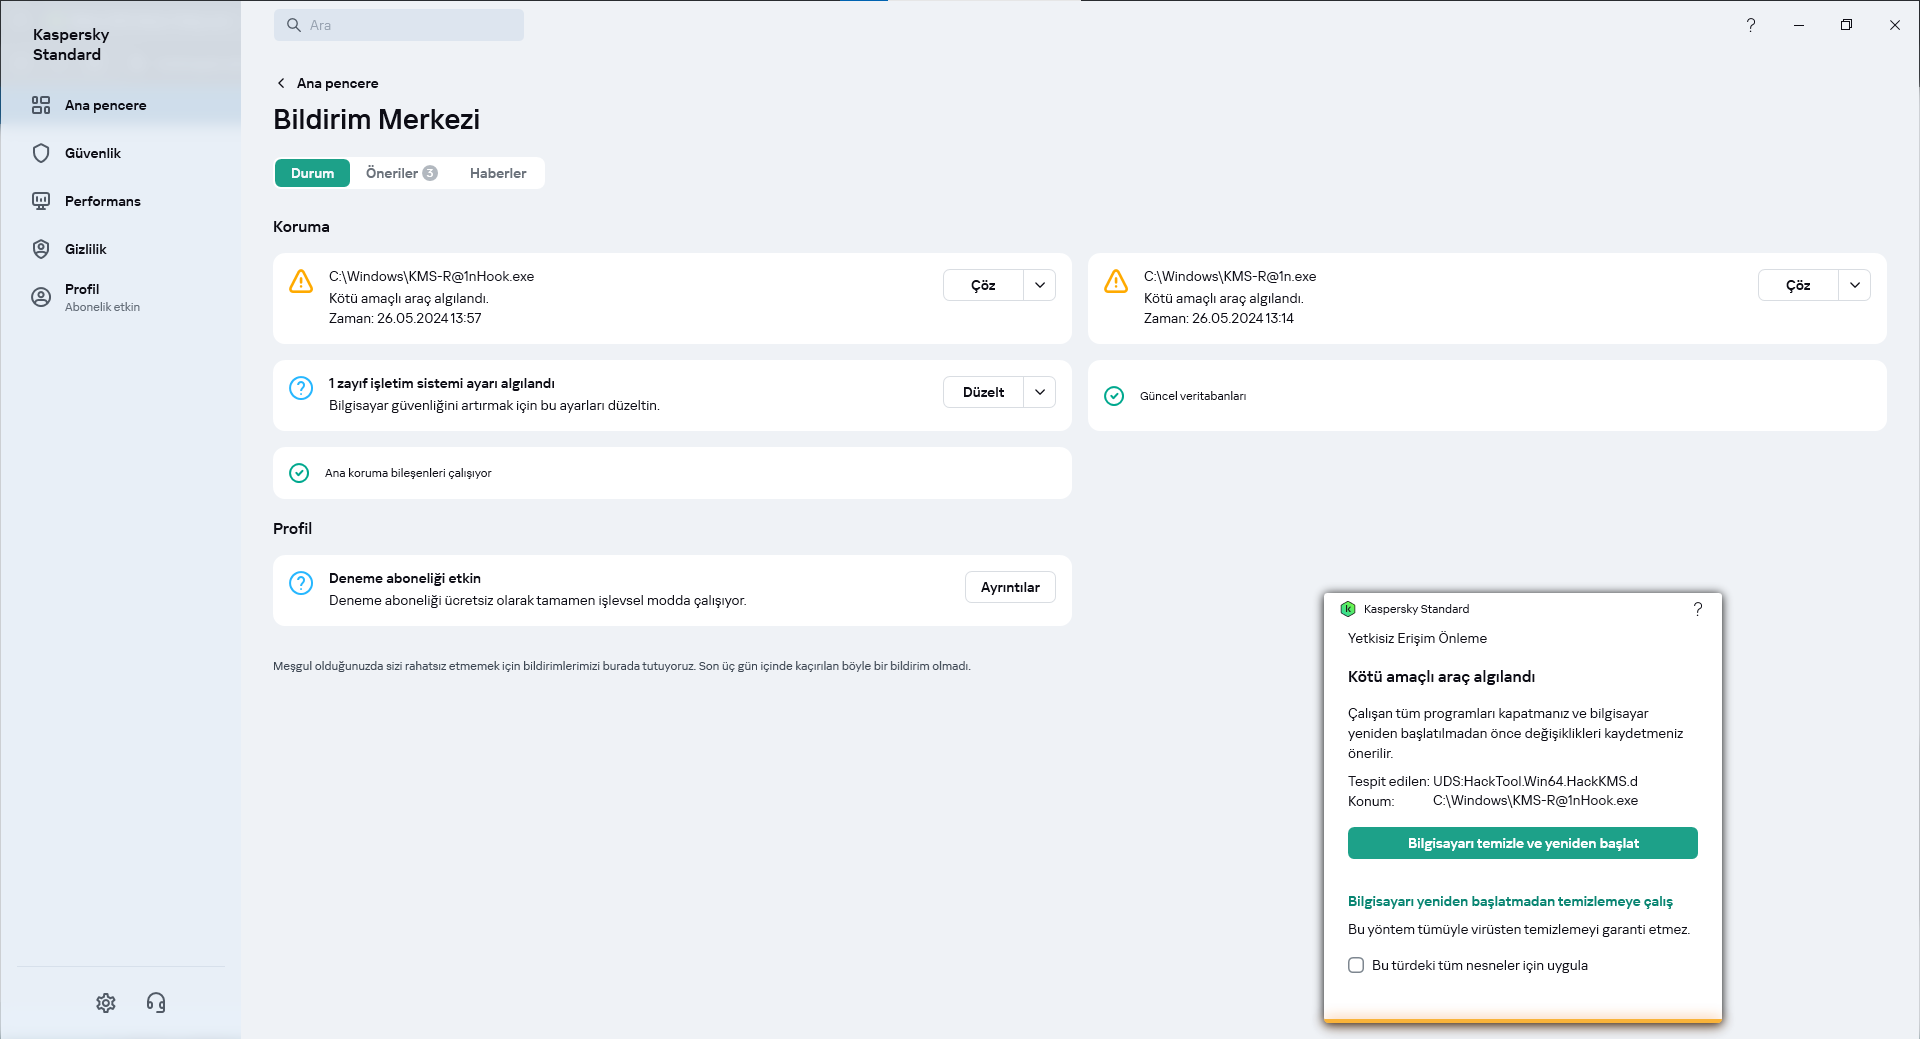This screenshot has width=1920, height=1039.
Task: Switch to the Öneriler tab
Action: click(x=400, y=173)
